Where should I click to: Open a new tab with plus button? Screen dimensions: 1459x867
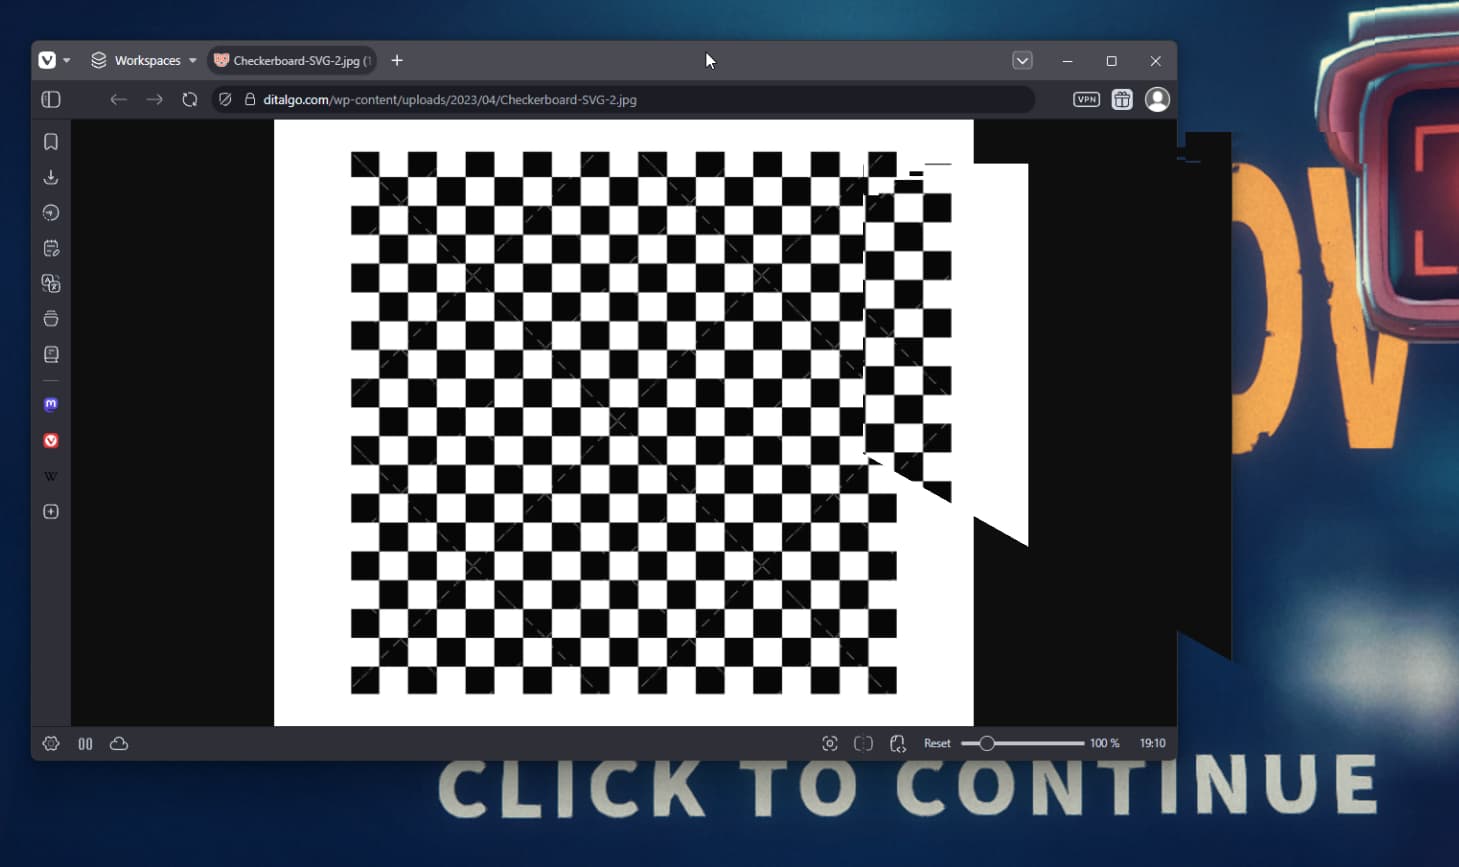[397, 61]
